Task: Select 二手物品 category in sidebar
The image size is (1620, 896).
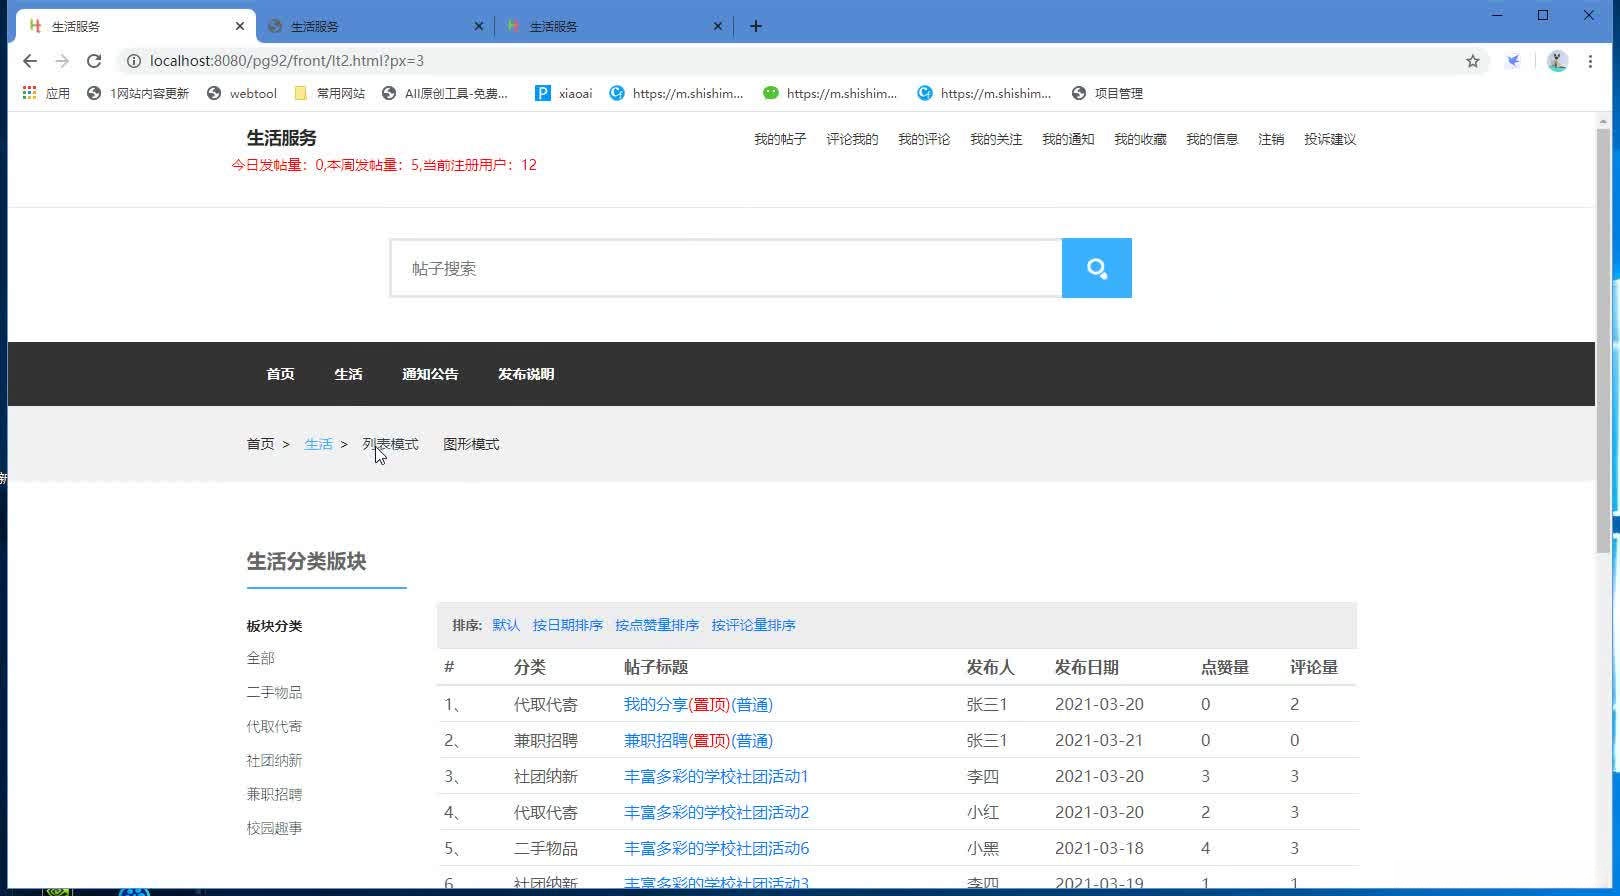Action: (x=274, y=692)
